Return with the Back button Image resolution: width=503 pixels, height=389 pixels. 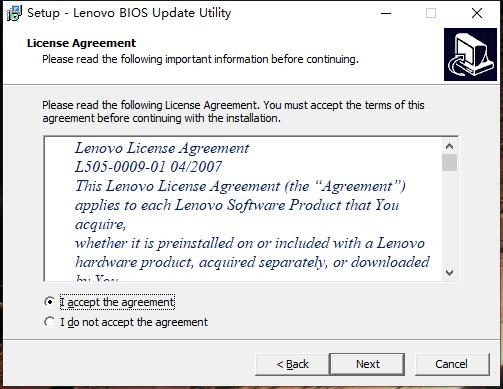point(292,364)
